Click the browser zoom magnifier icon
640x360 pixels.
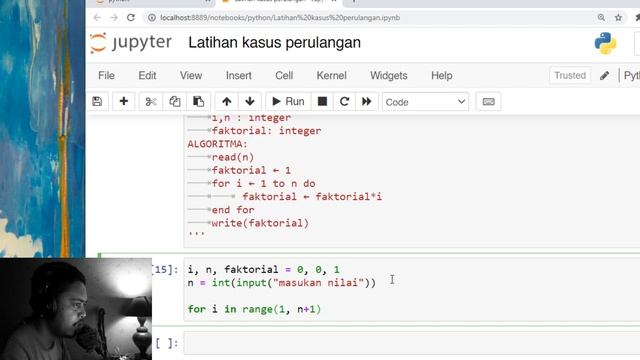(601, 18)
